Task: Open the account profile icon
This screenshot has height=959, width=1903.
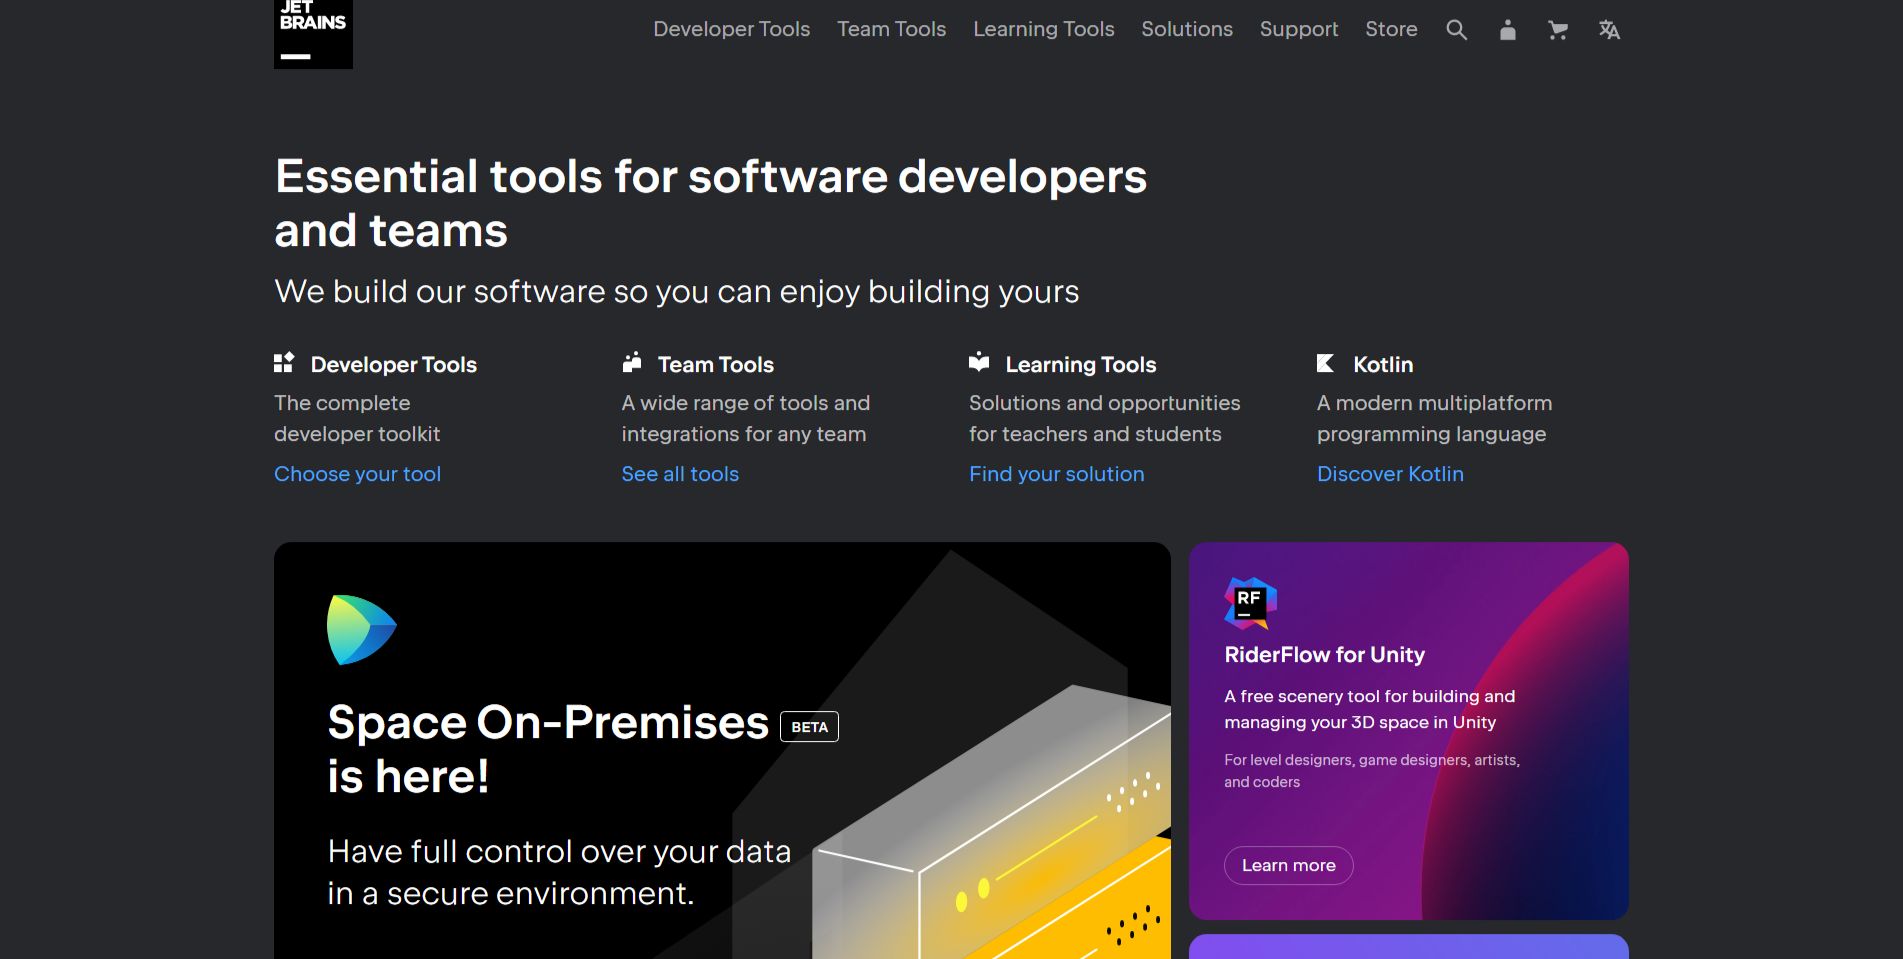Action: pos(1508,30)
